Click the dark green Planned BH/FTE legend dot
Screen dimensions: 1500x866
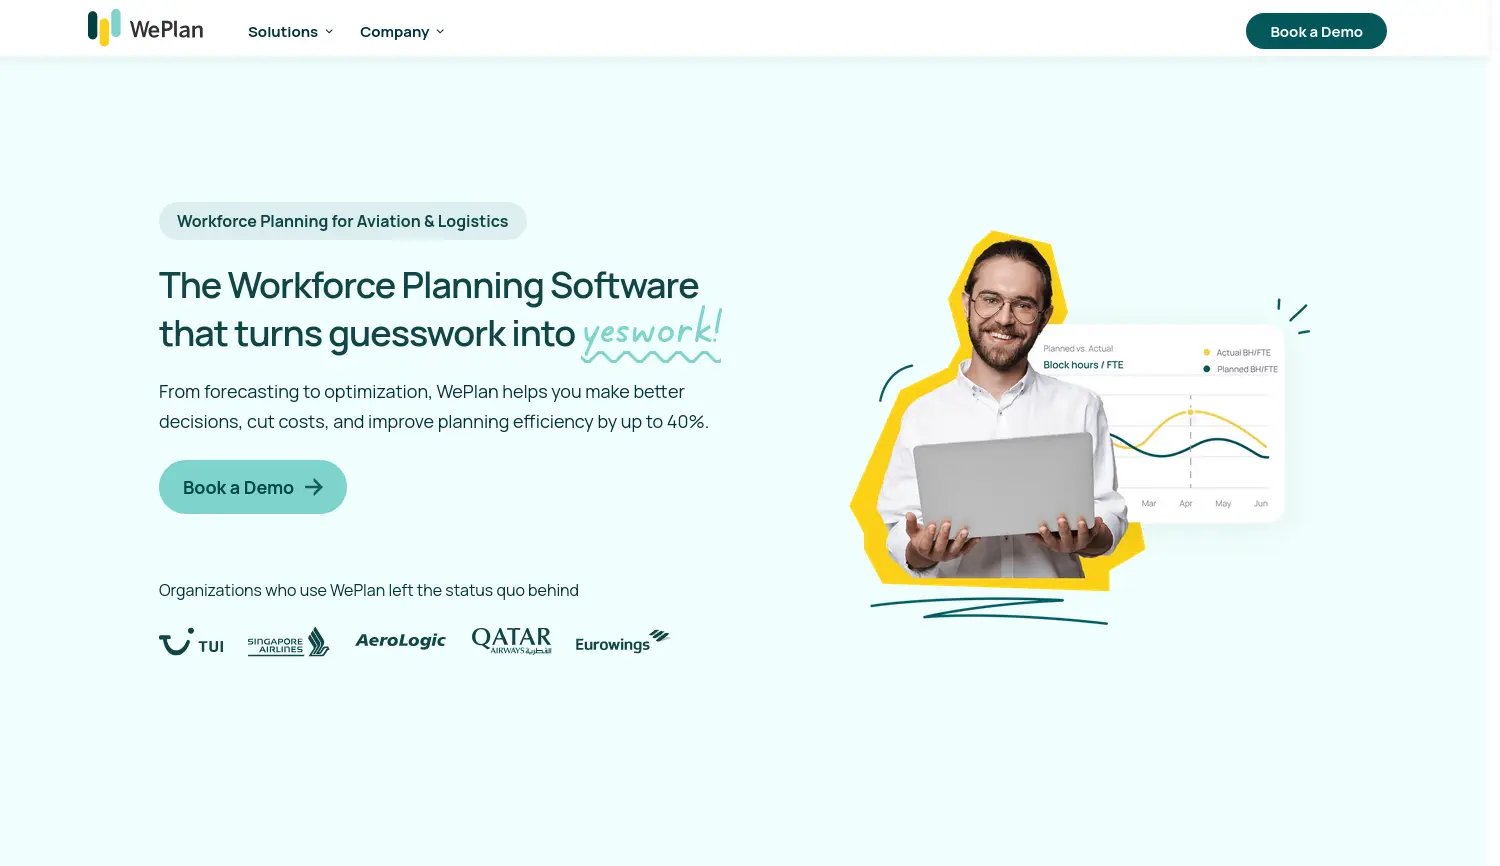(x=1207, y=369)
